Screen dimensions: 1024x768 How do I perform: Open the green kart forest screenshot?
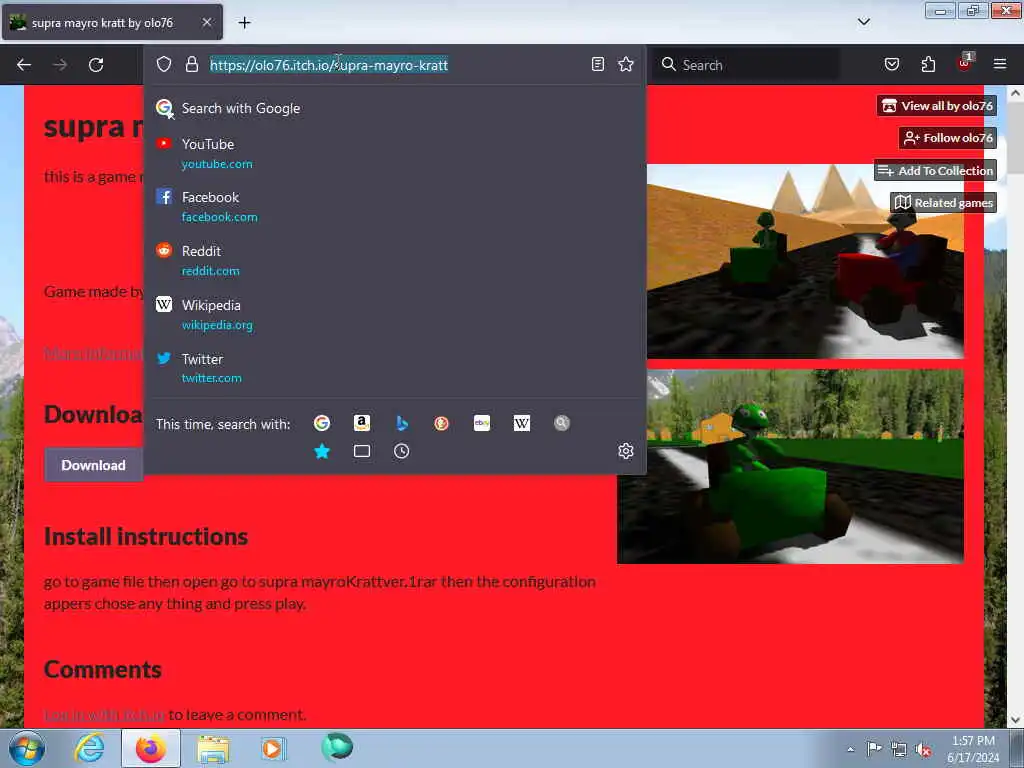click(790, 466)
